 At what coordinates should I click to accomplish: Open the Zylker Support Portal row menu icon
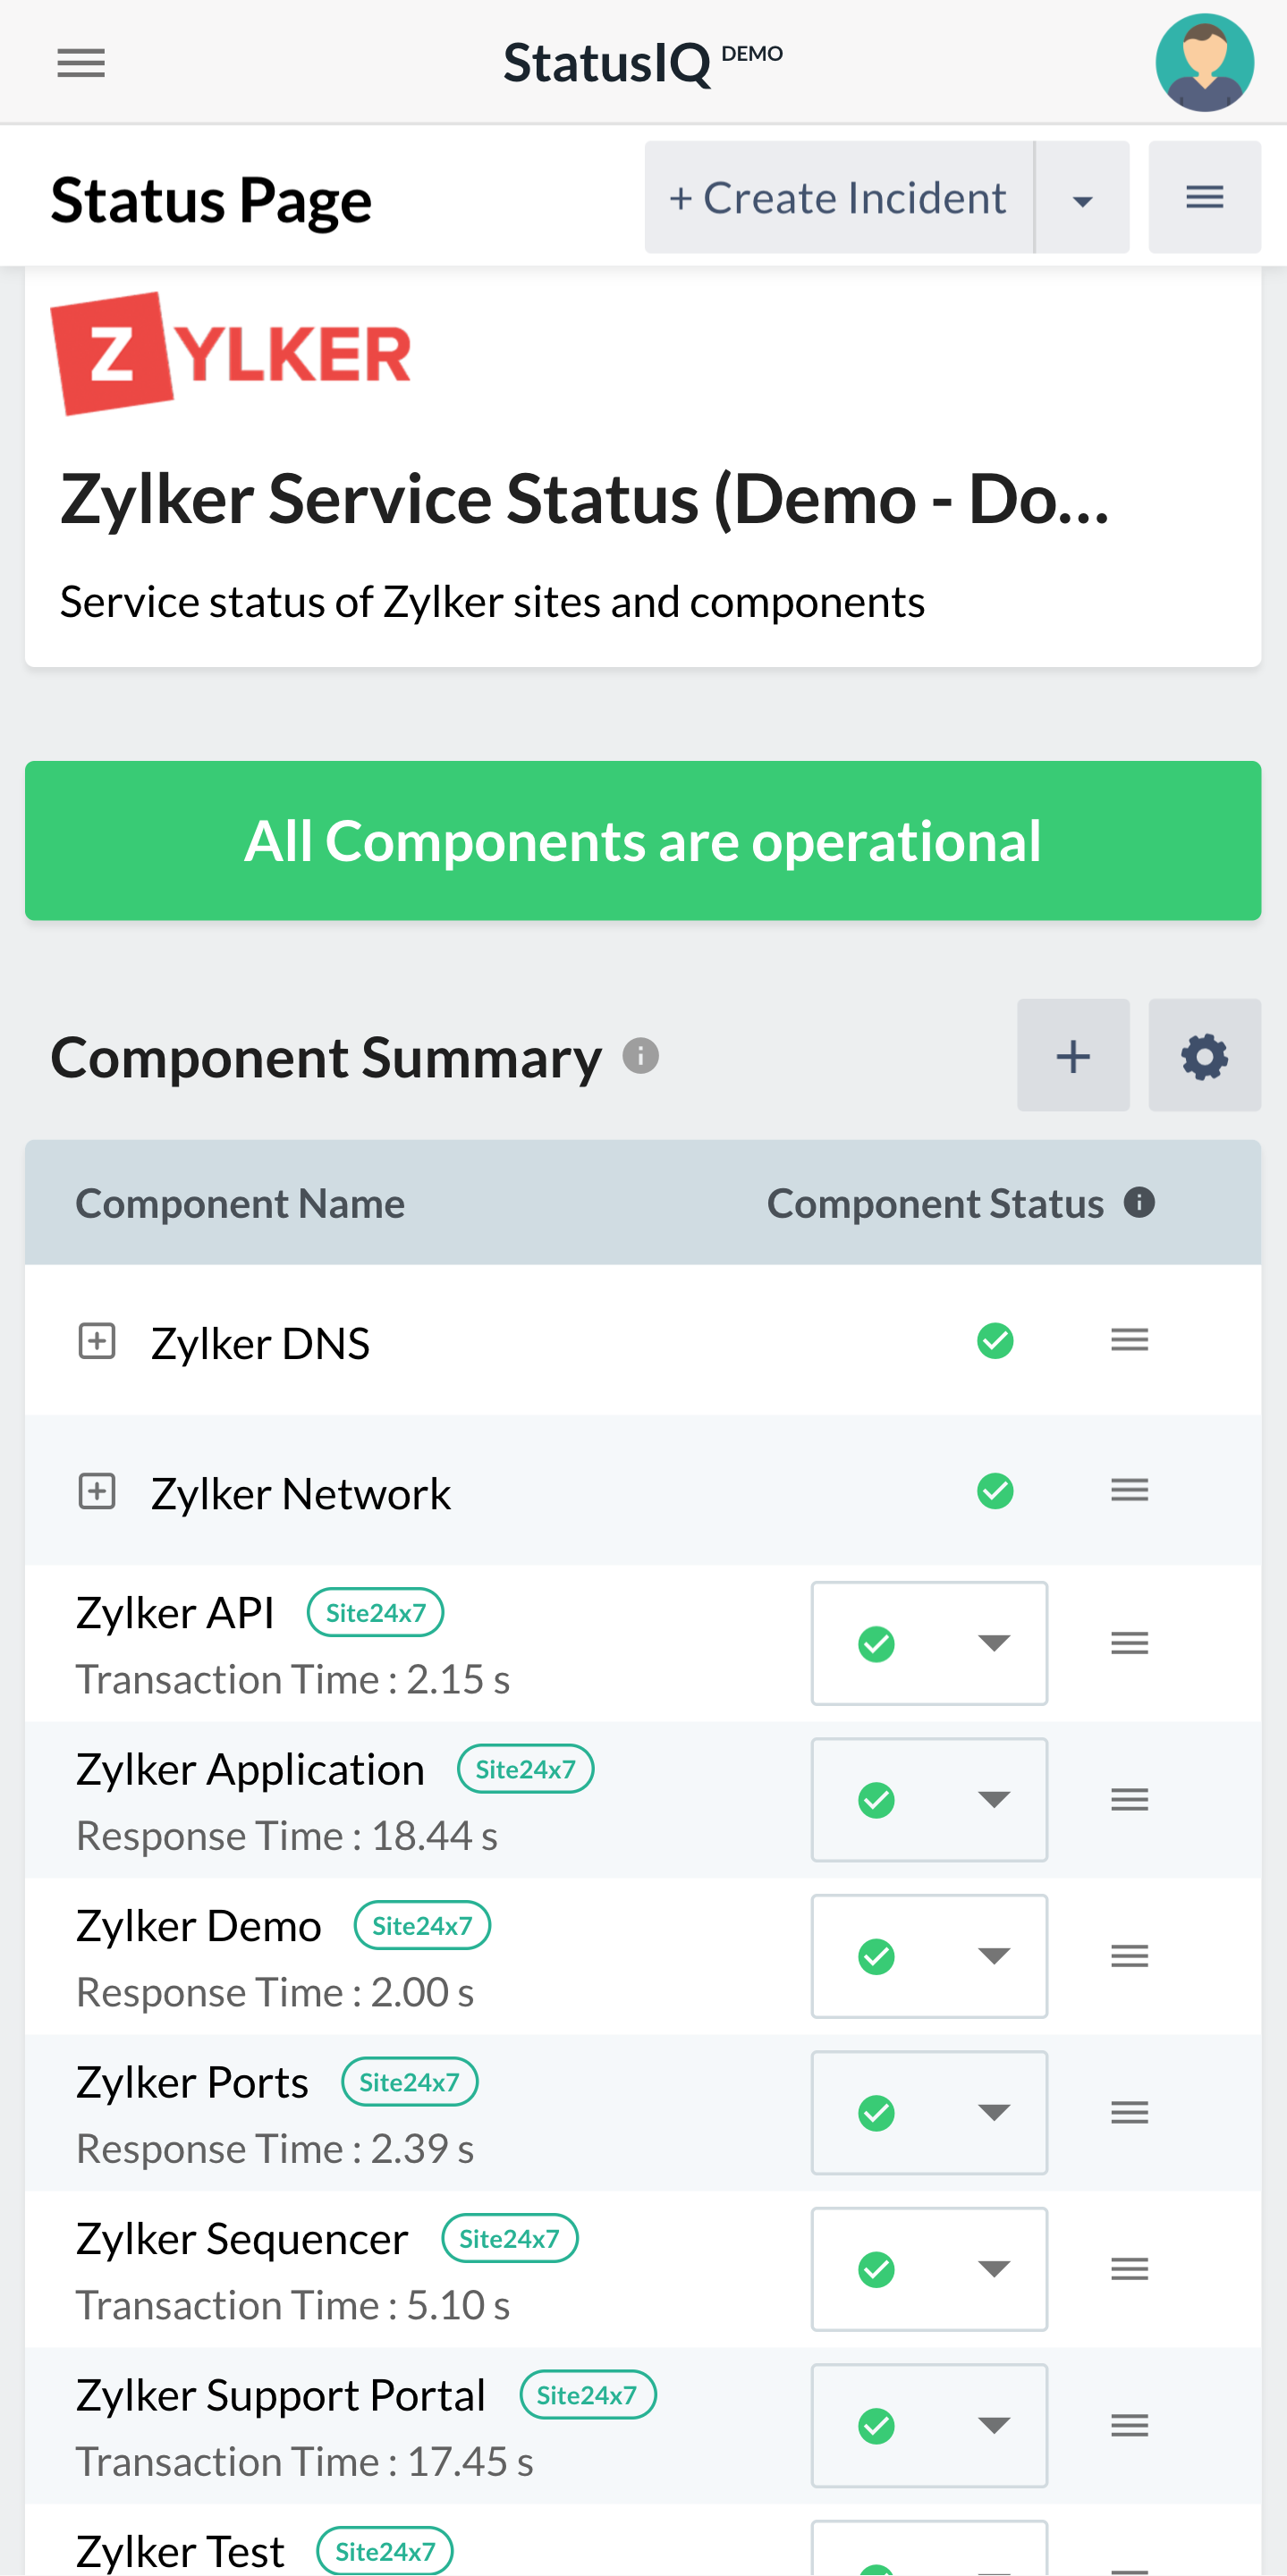1129,2425
